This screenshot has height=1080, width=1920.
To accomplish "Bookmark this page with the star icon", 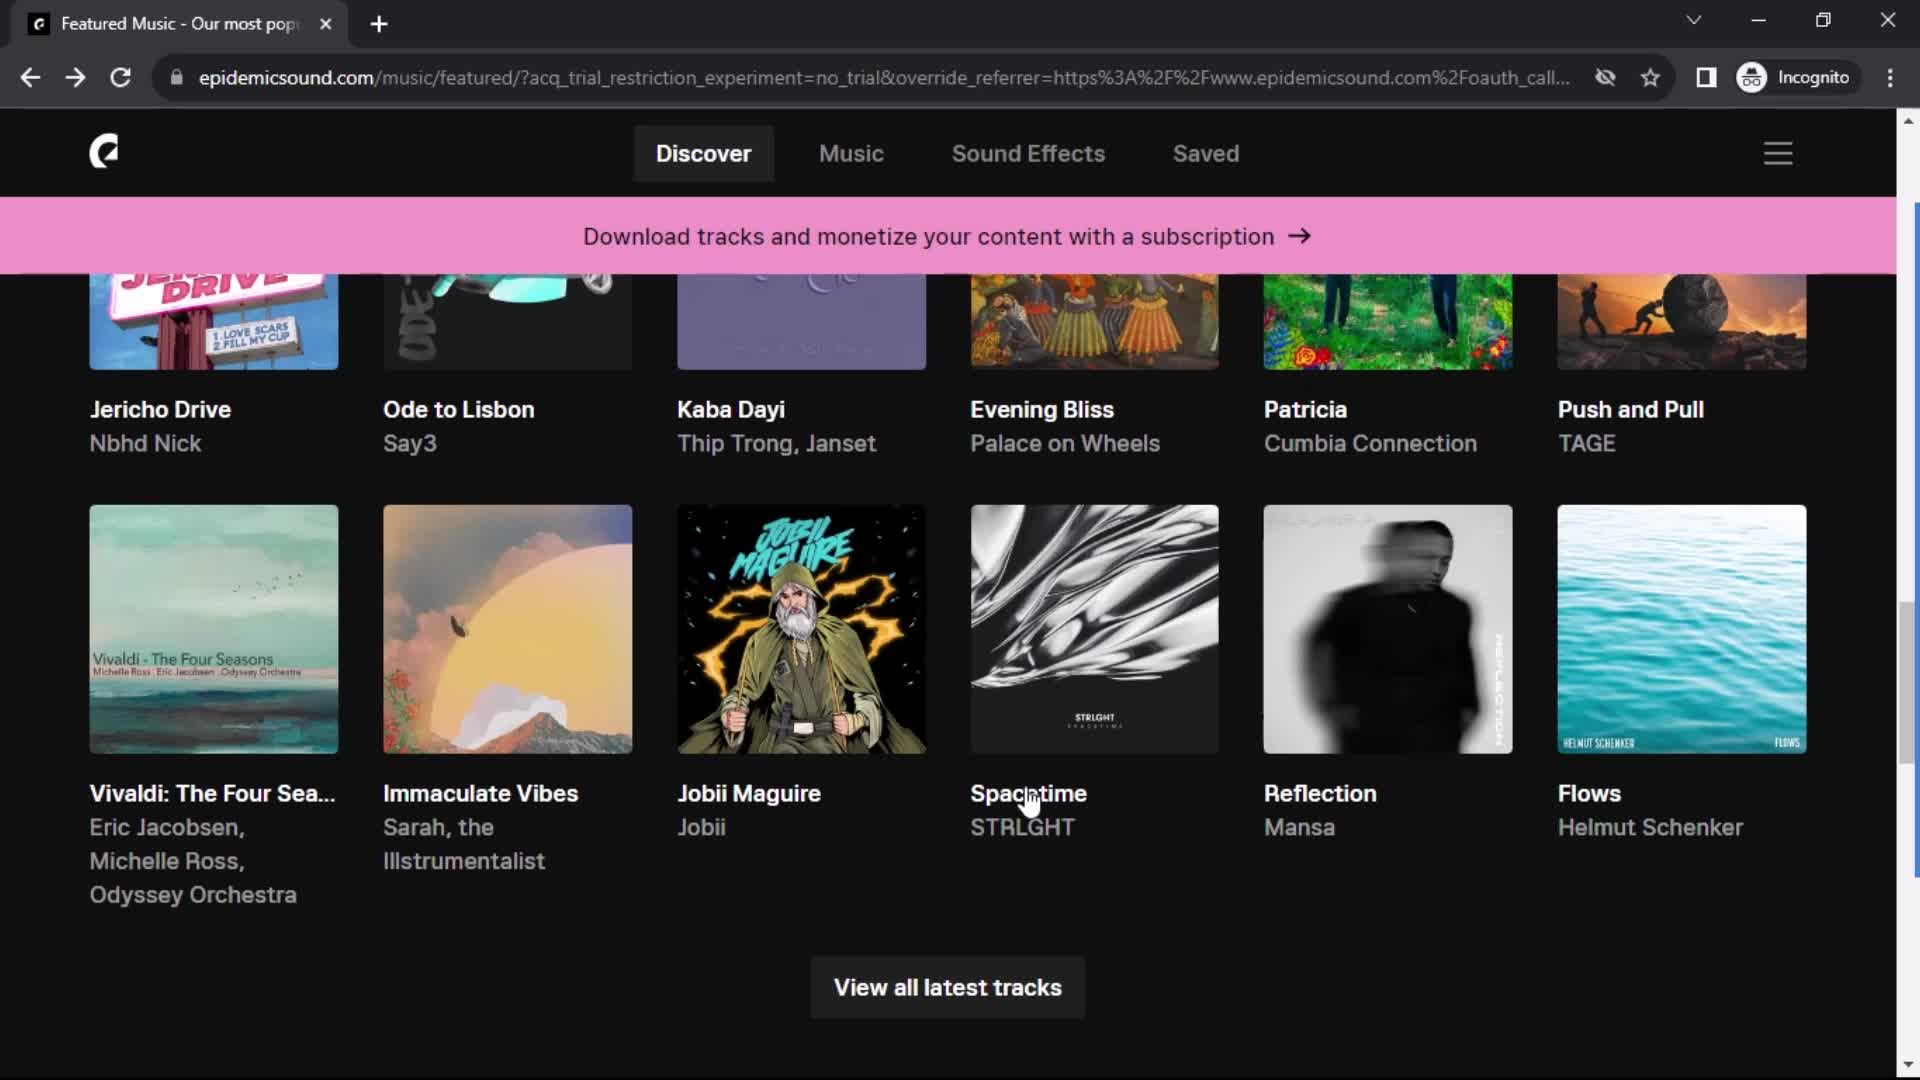I will point(1650,77).
